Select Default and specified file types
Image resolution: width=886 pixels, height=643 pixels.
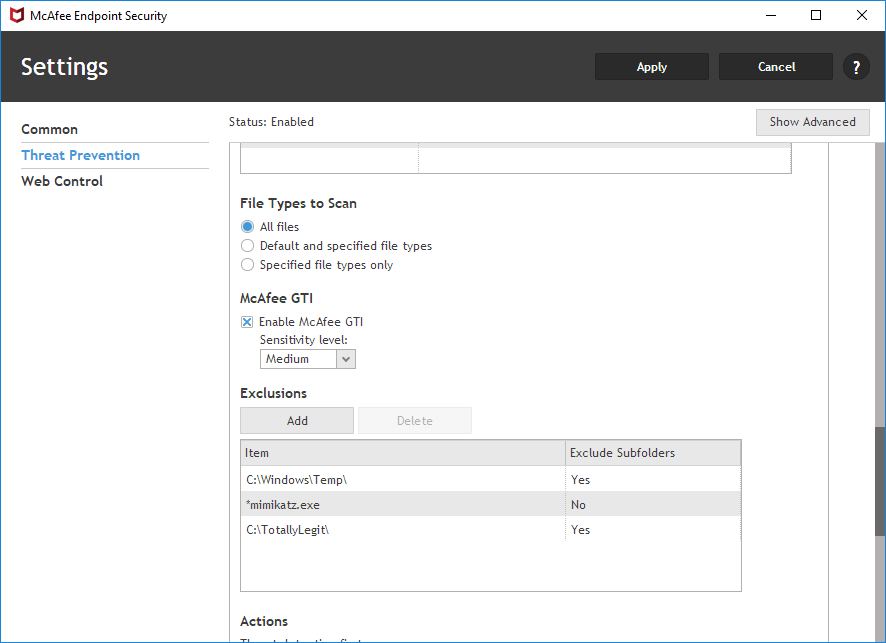[x=247, y=246]
